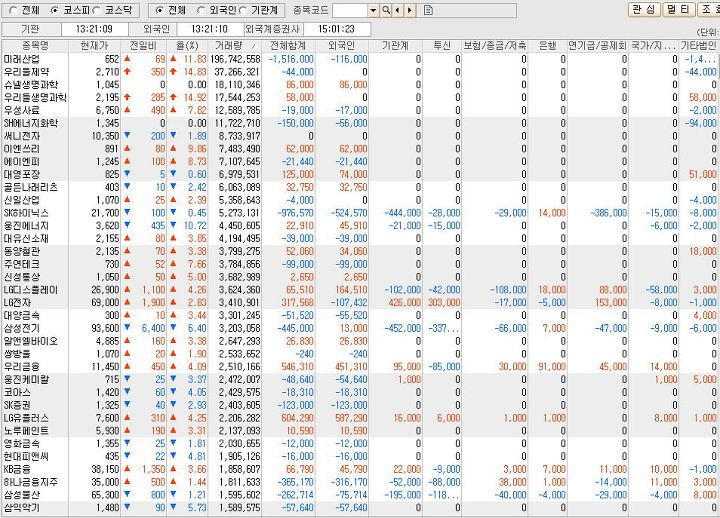Click SK하이닉스 외국인 value -524,570
Screen dimensions: 720x518
(x=349, y=213)
